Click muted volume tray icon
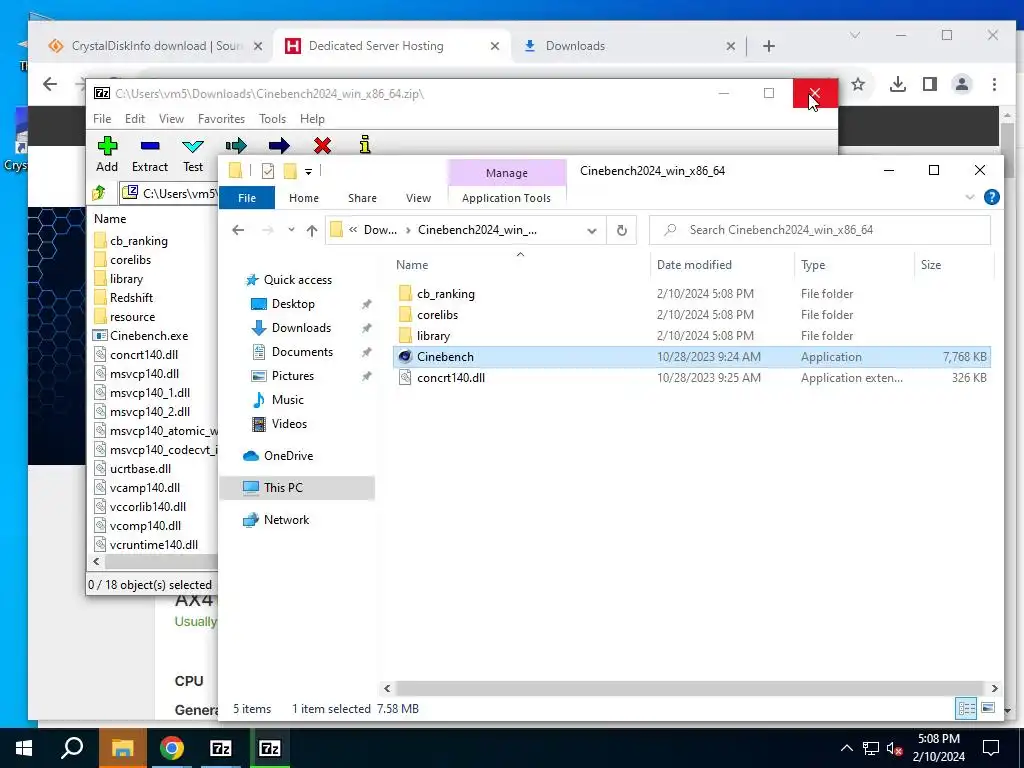This screenshot has height=768, width=1024. [894, 748]
